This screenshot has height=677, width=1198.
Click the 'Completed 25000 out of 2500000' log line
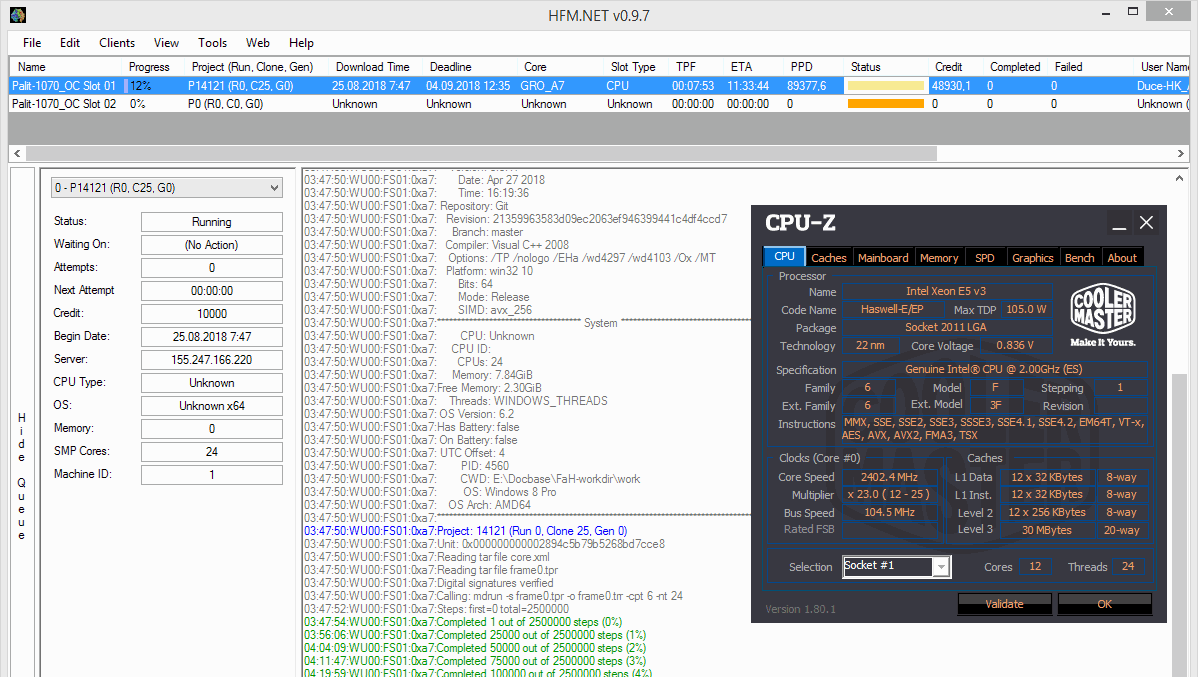[x=474, y=635]
